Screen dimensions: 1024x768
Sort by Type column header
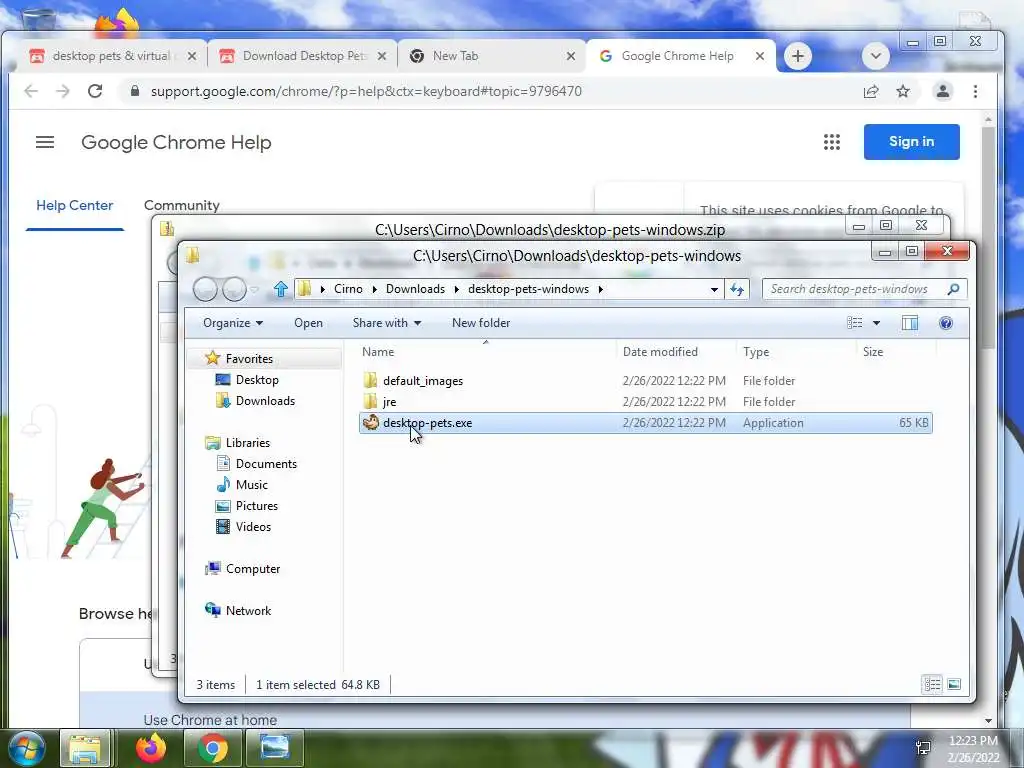point(796,351)
